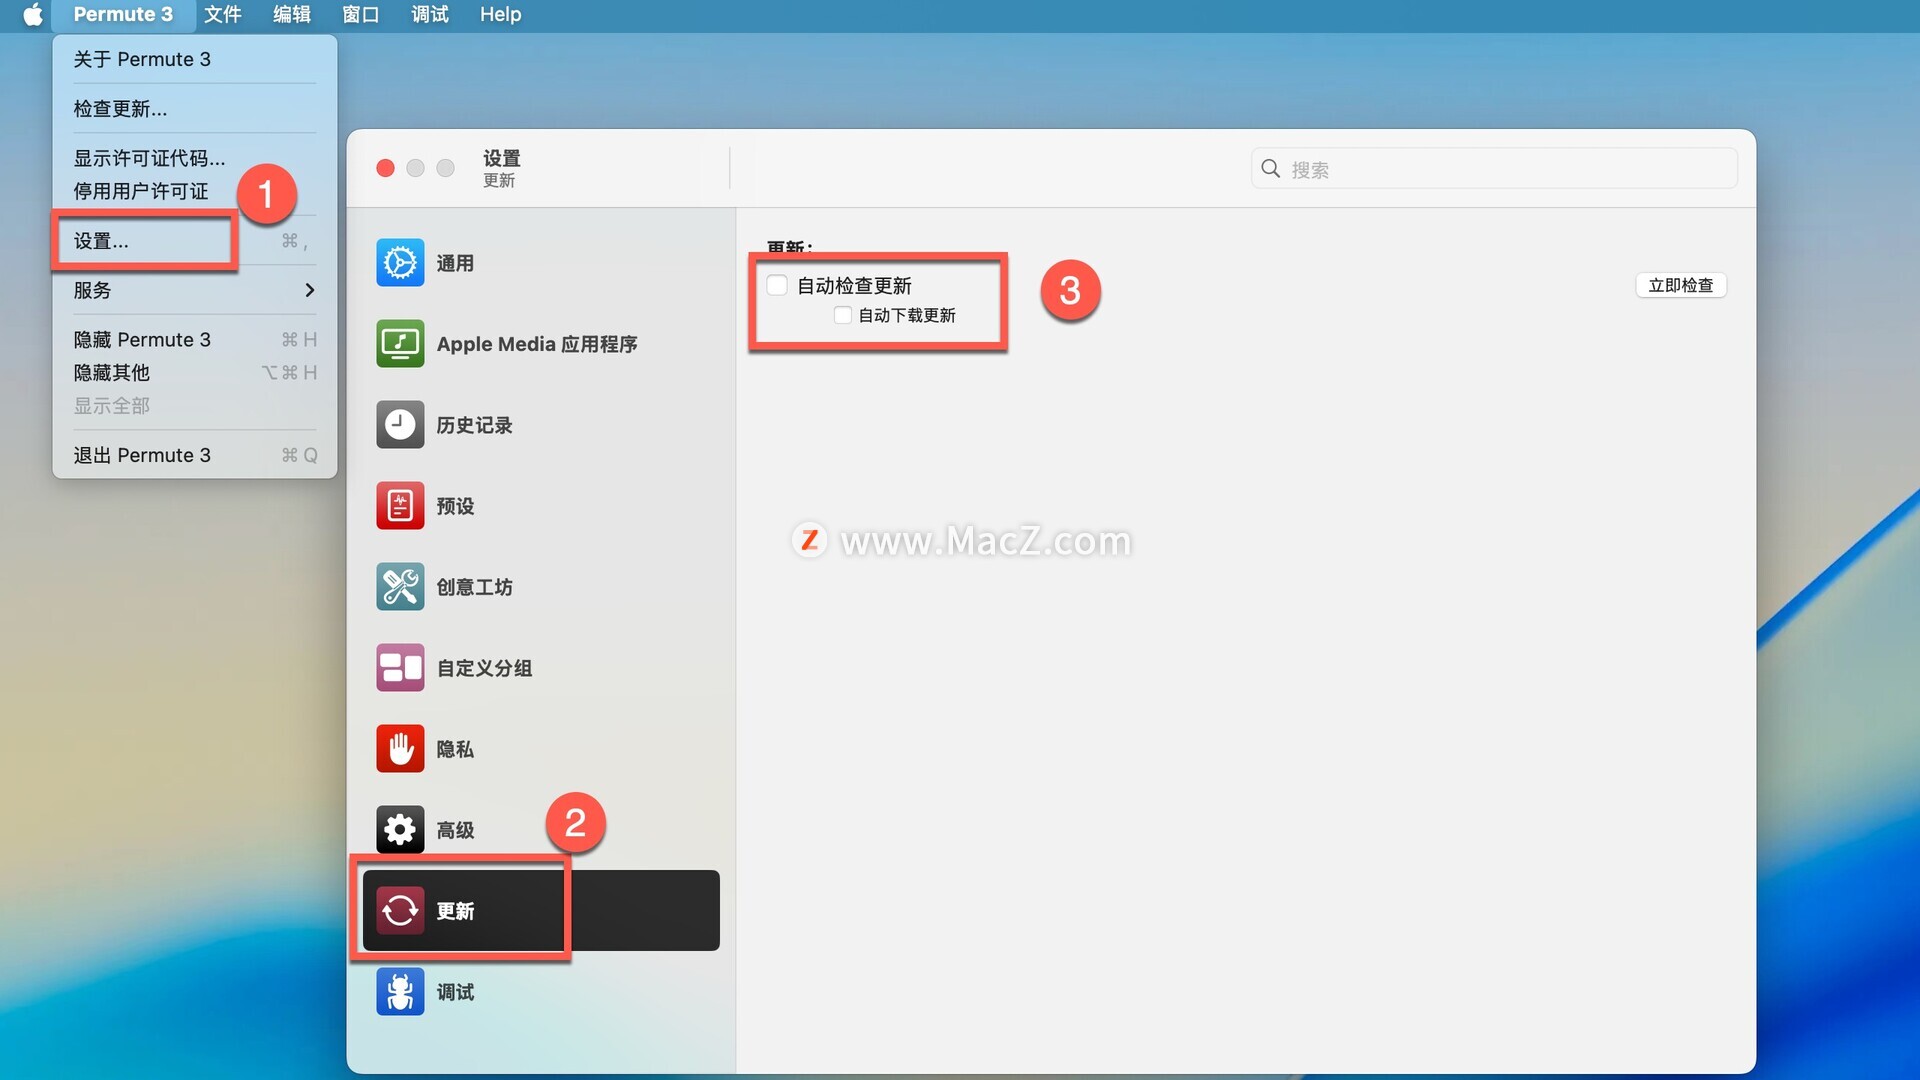
Task: Select the Custom Groups (自定义分组) icon
Action: tap(400, 668)
